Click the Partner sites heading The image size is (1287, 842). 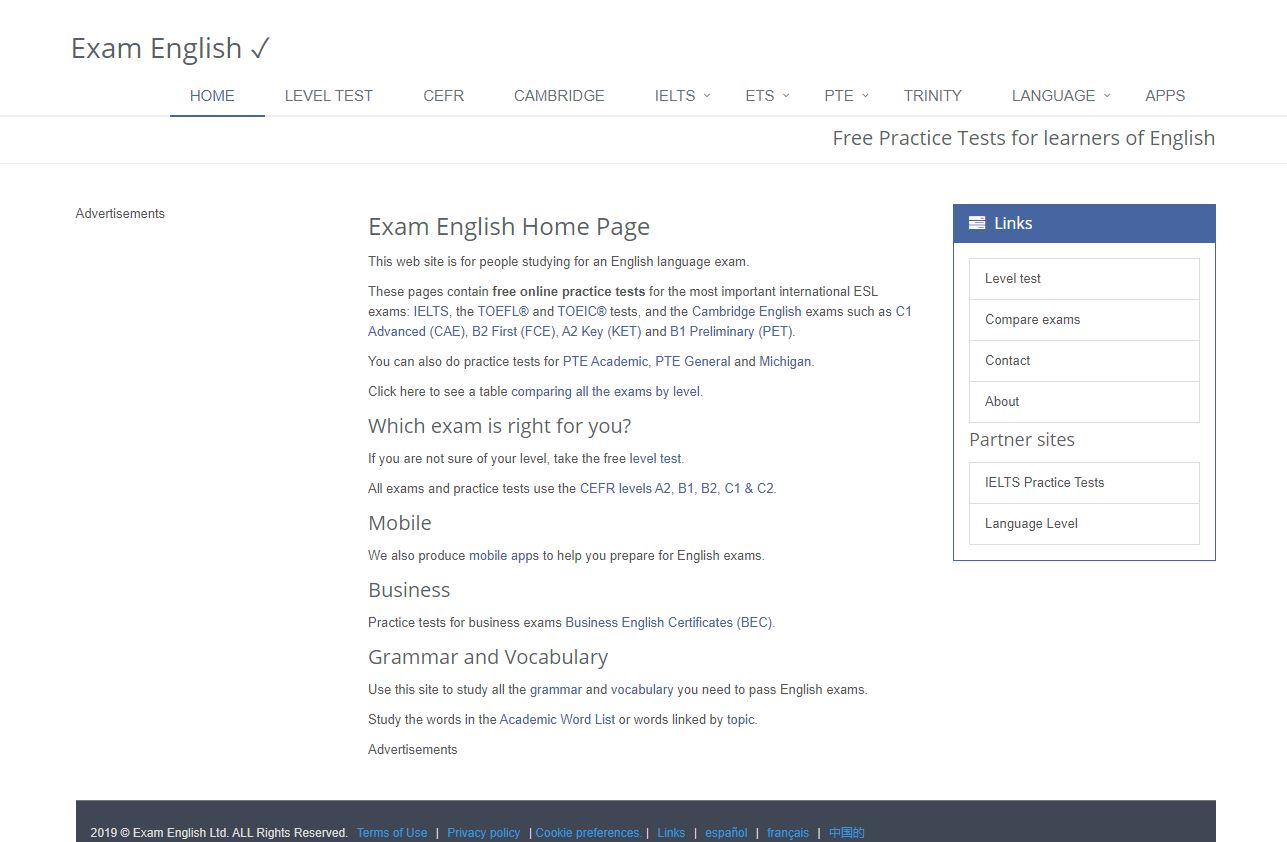(1022, 439)
